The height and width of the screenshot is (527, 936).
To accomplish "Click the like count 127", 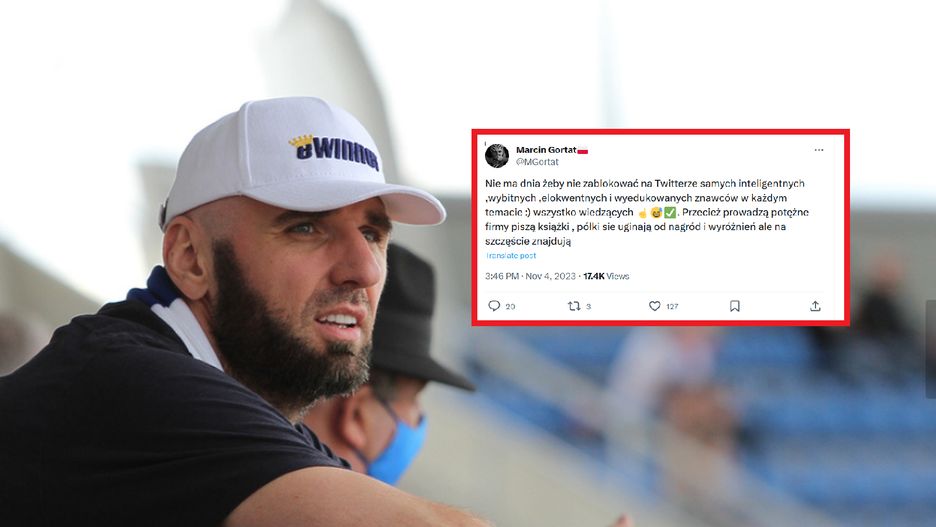I will [672, 306].
